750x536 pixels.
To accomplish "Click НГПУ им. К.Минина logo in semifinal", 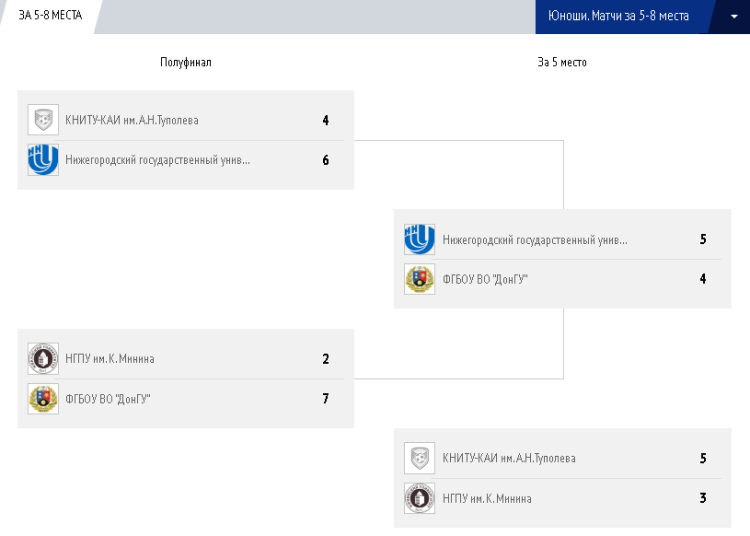I will click(43, 359).
